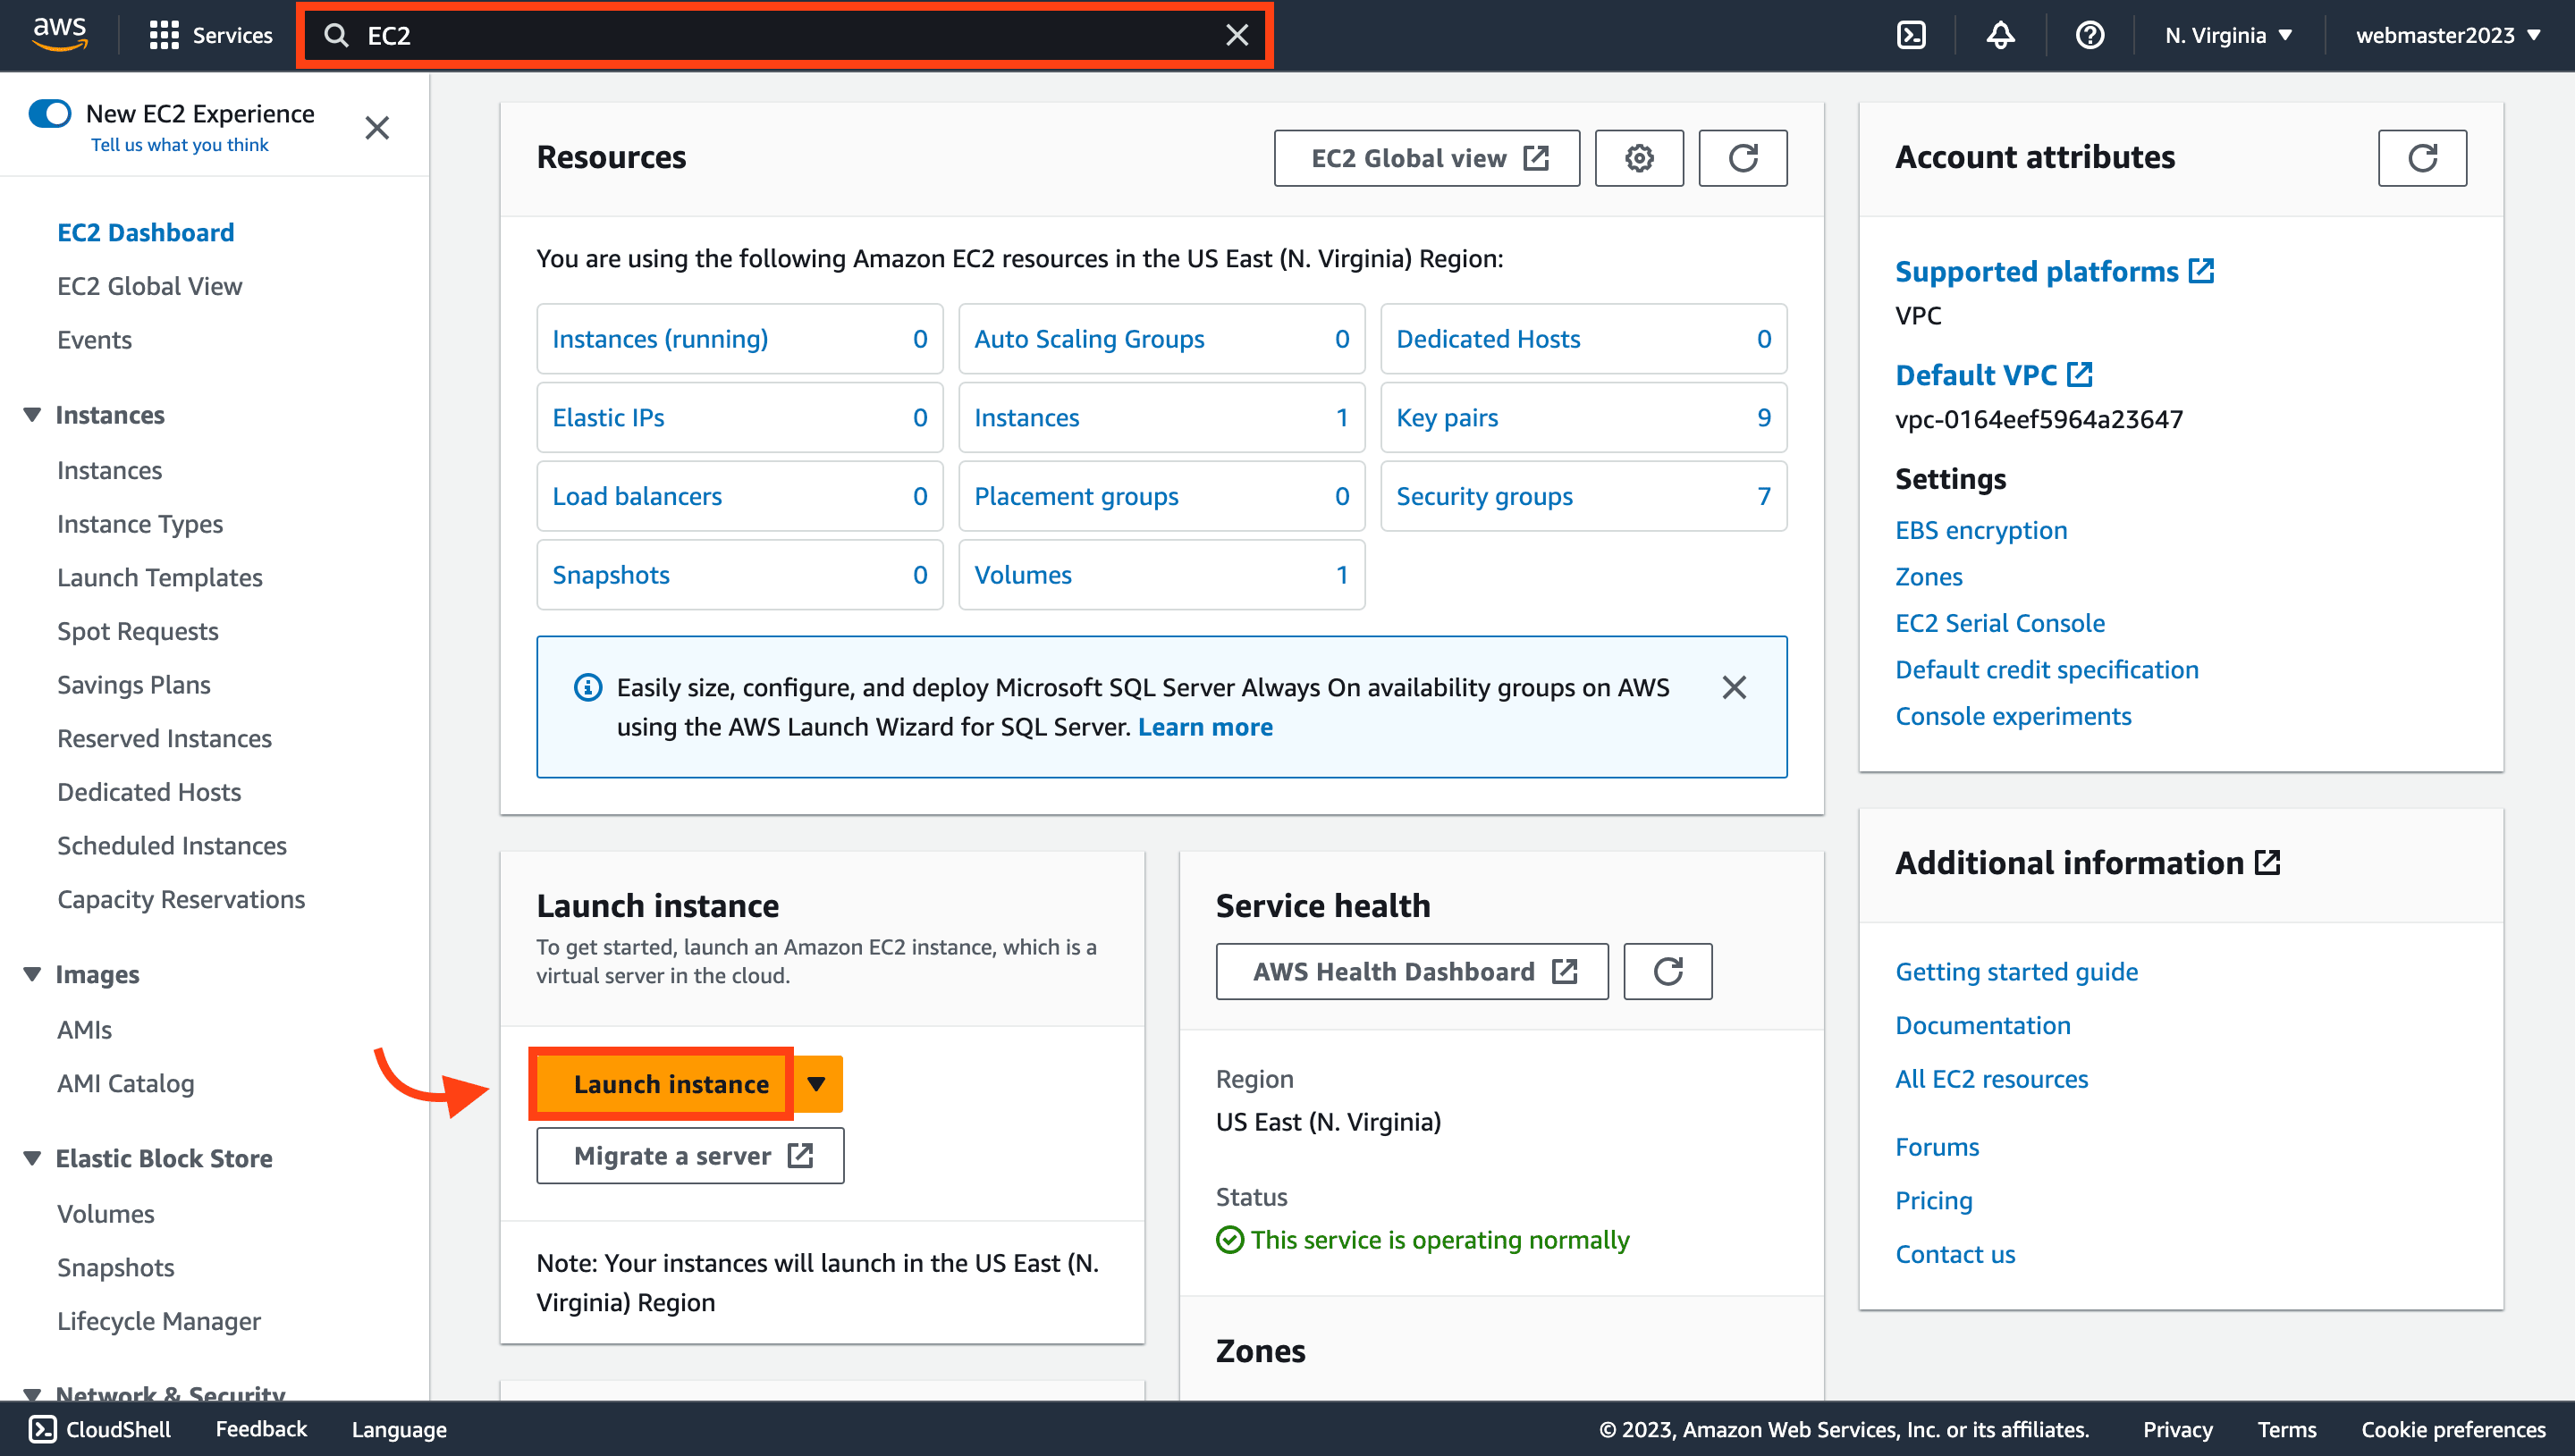
Task: Clear the EC2 search text
Action: point(1237,36)
